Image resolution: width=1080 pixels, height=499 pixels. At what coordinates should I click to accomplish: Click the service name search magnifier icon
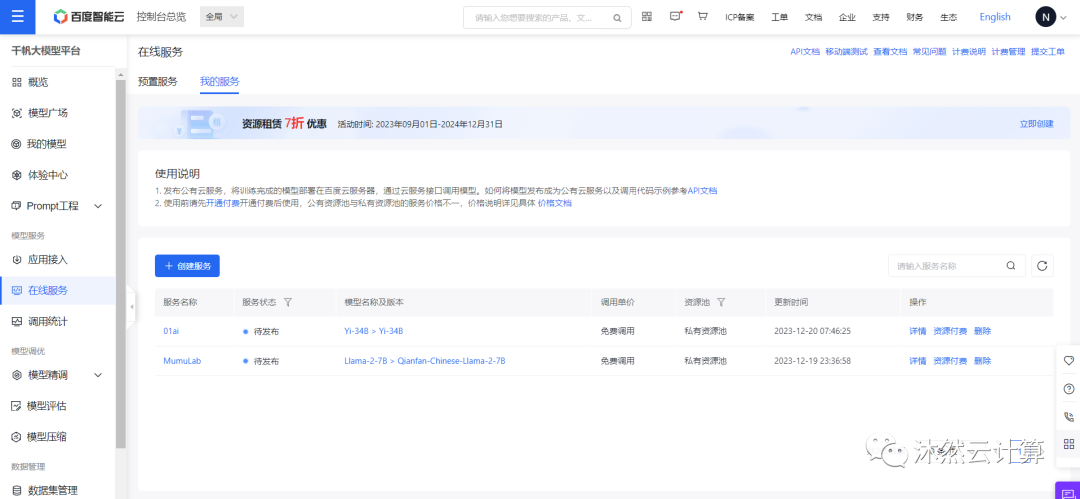coord(1010,265)
